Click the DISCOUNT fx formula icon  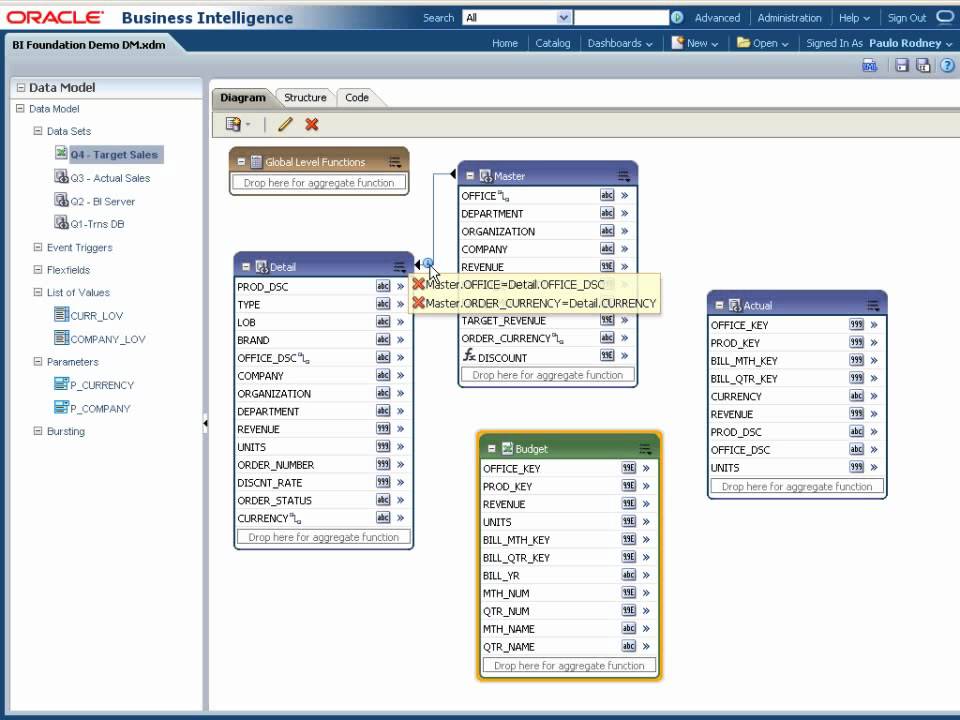tap(469, 355)
